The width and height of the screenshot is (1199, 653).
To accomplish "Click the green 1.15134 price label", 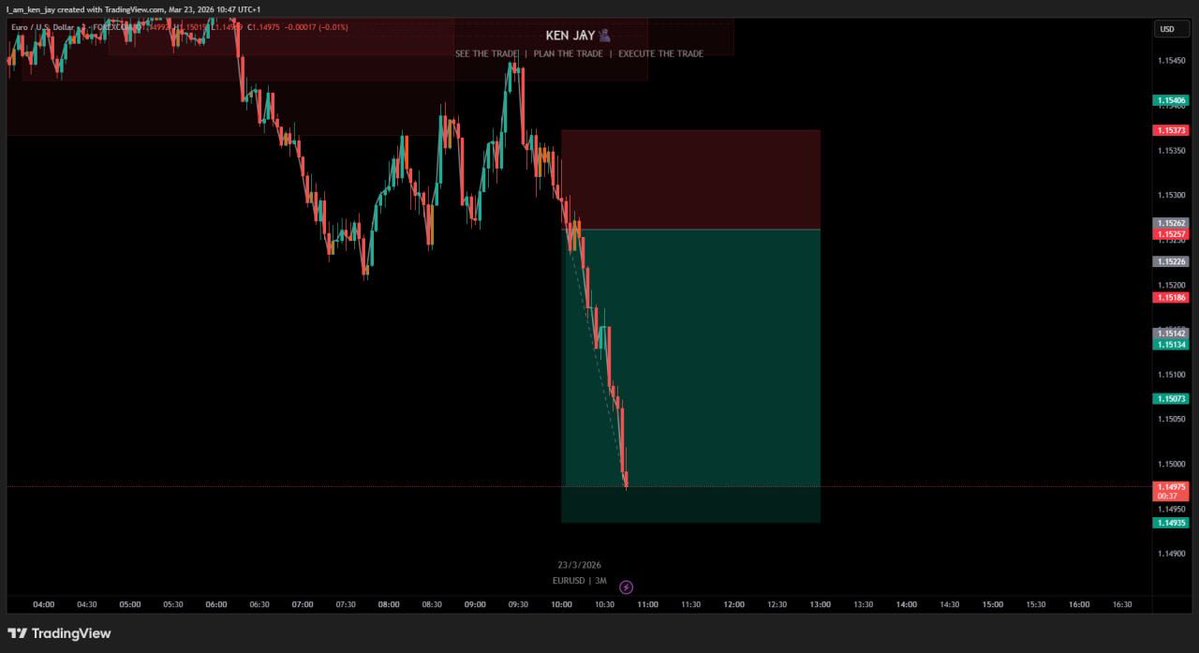I will (1171, 345).
